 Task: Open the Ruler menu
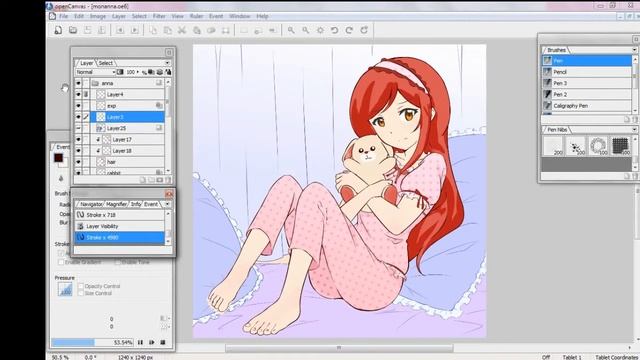[x=196, y=16]
